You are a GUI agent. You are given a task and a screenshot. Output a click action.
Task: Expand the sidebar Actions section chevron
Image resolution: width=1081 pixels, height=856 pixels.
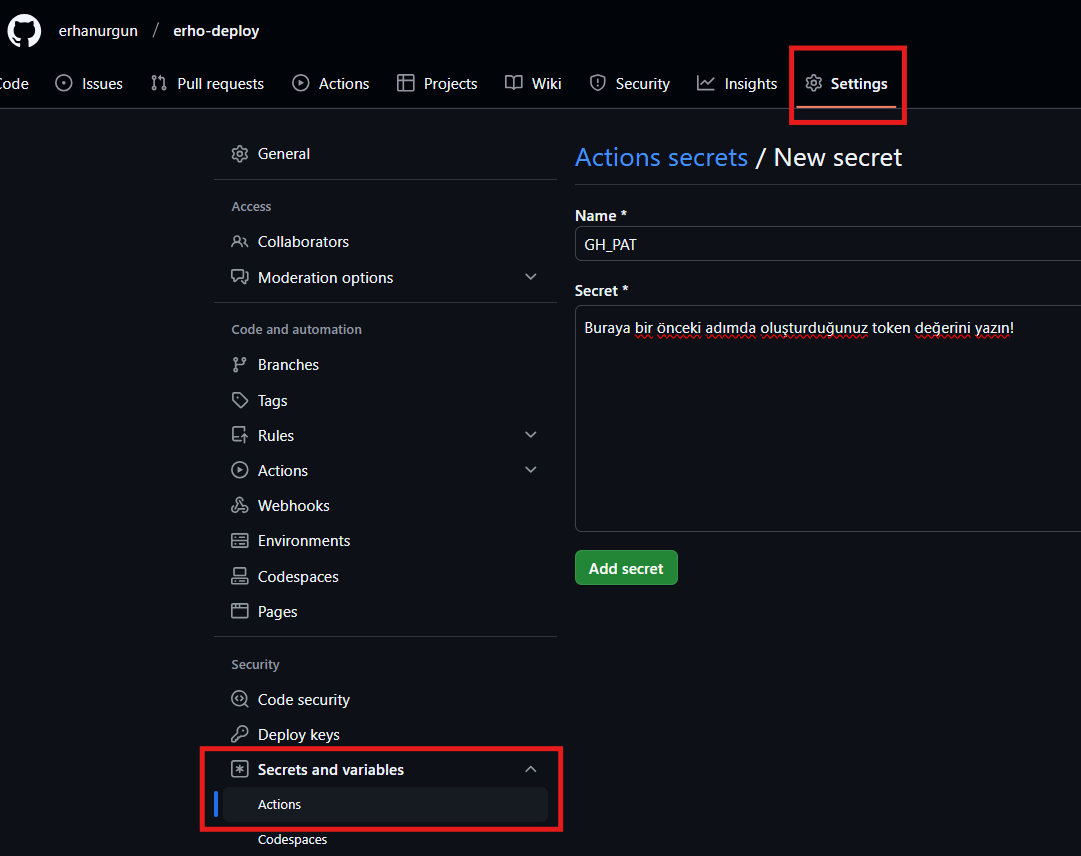[x=531, y=470]
